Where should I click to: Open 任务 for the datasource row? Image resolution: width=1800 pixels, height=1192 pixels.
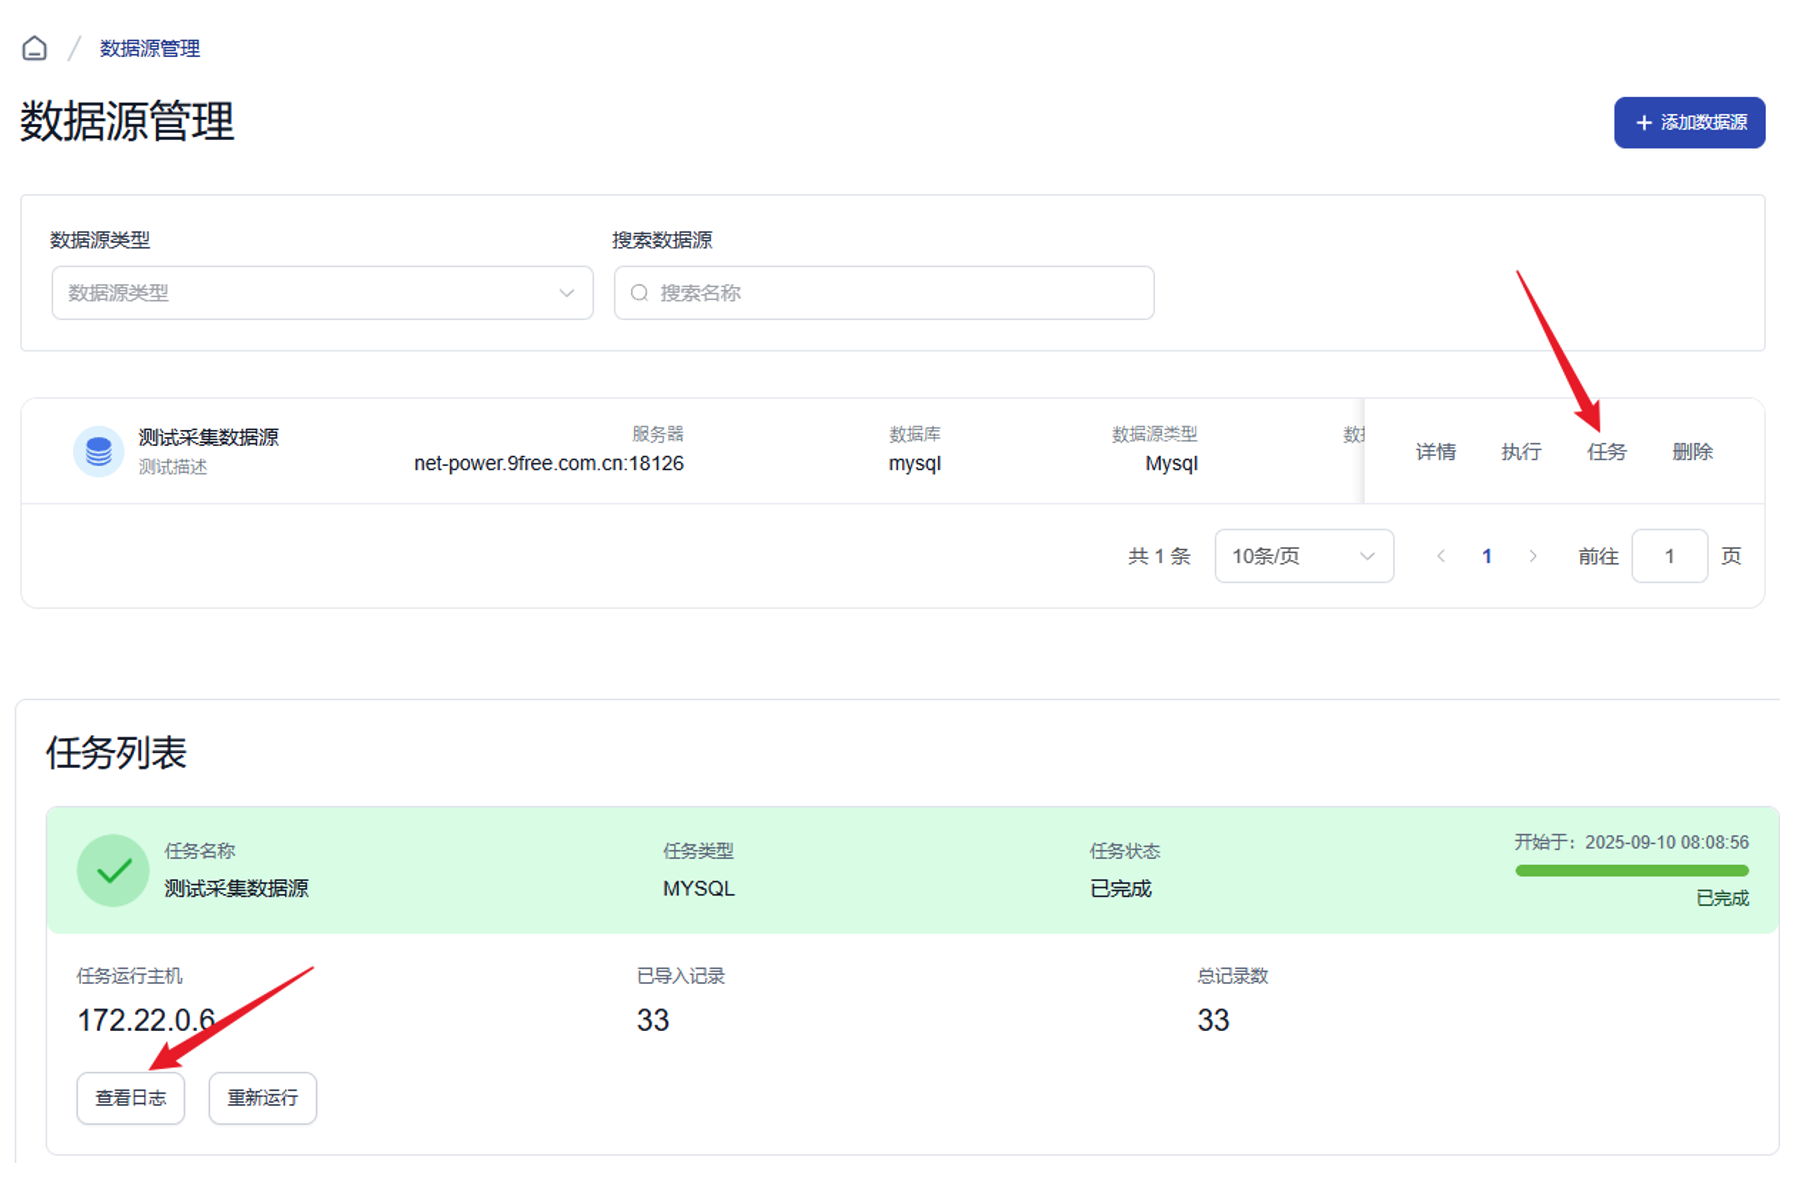(x=1606, y=452)
